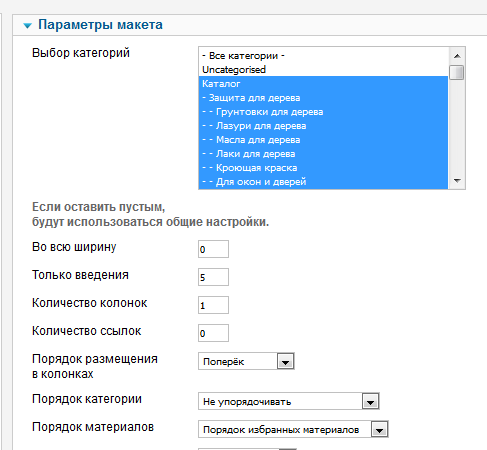Focus the Только введения input field
This screenshot has height=450, width=487.
point(213,277)
